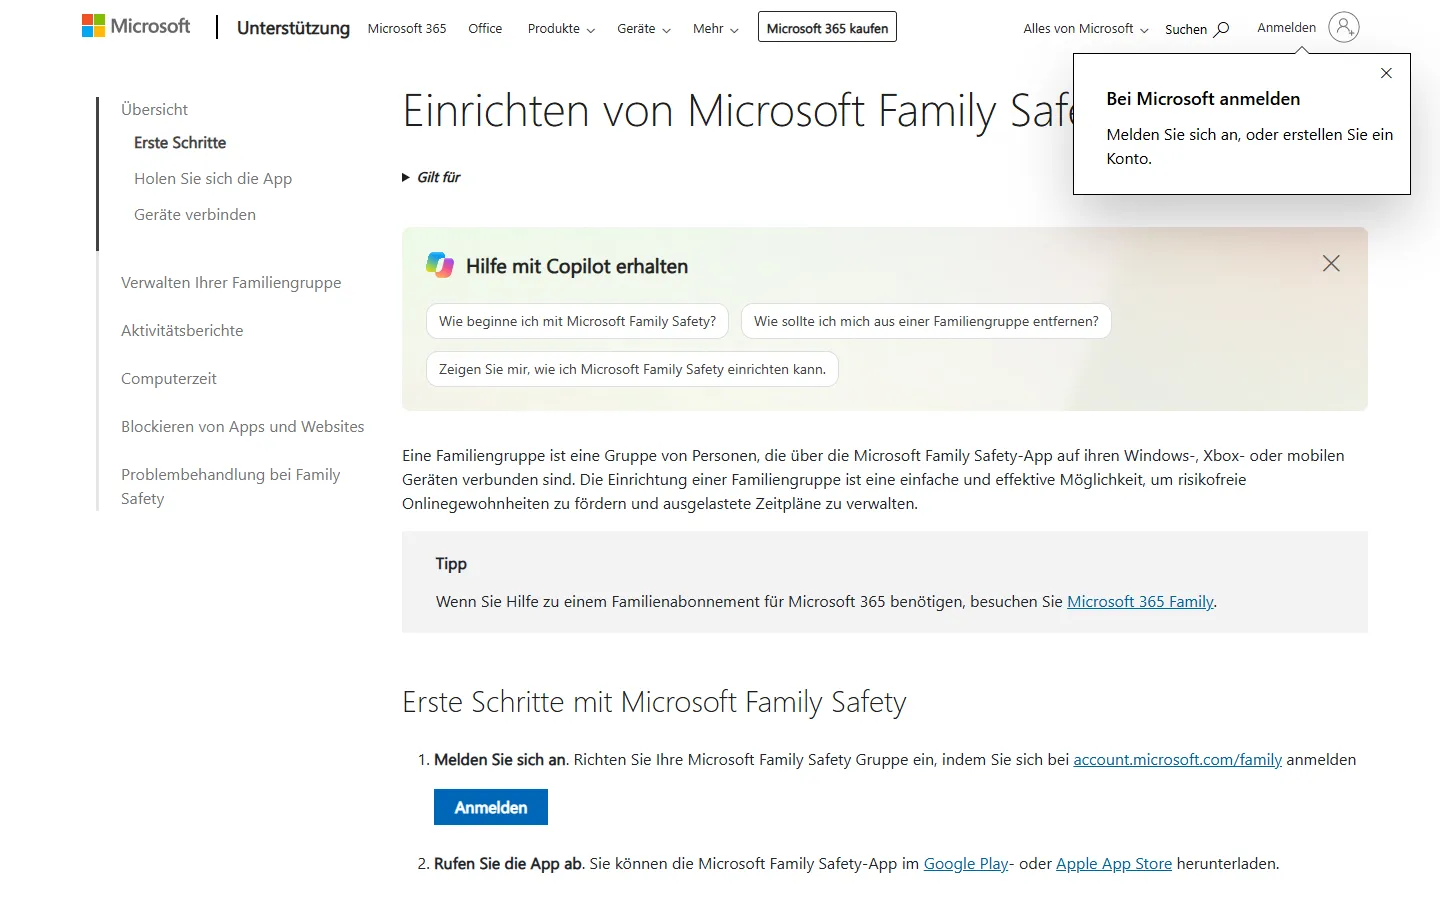Open the Office nav item
1440x900 pixels.
(x=485, y=29)
